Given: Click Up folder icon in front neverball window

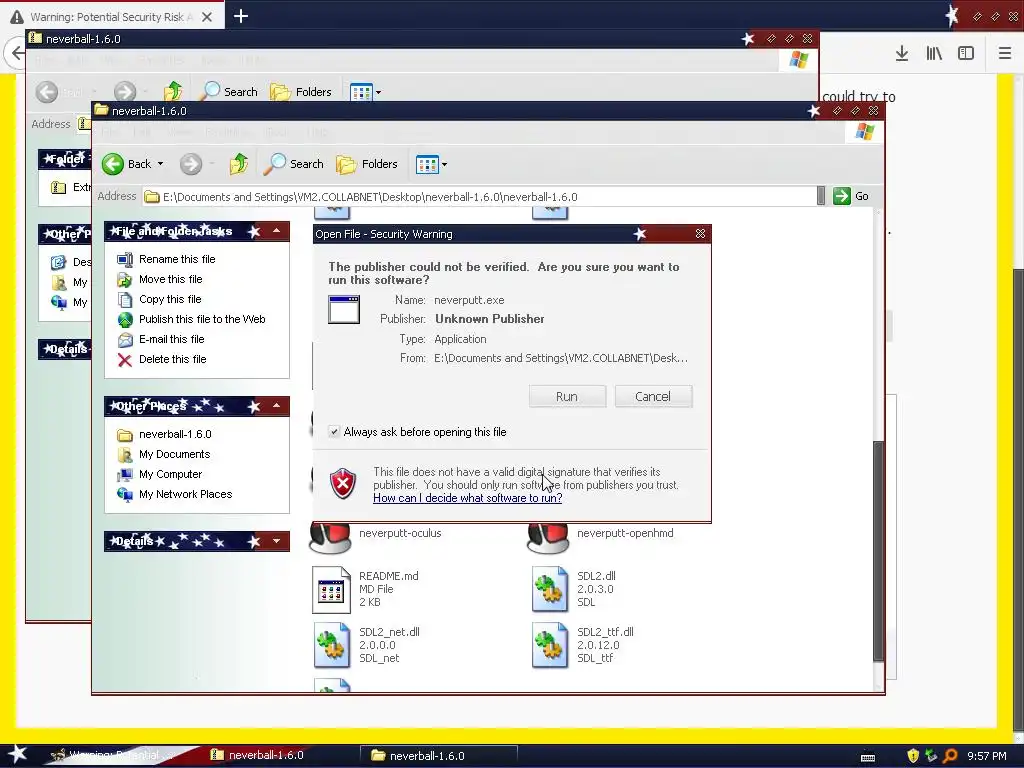Looking at the screenshot, I should pos(238,164).
